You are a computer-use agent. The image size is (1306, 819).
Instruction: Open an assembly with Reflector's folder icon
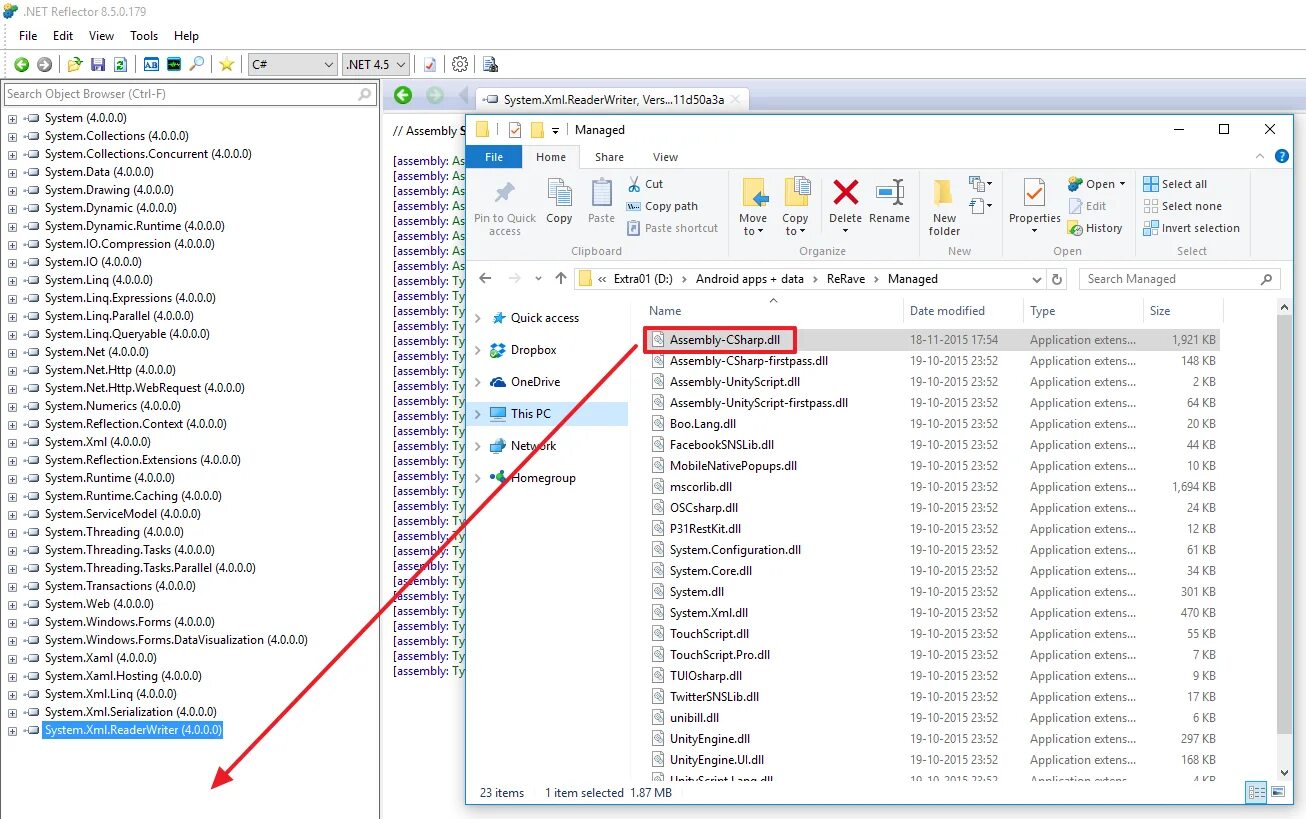(75, 64)
